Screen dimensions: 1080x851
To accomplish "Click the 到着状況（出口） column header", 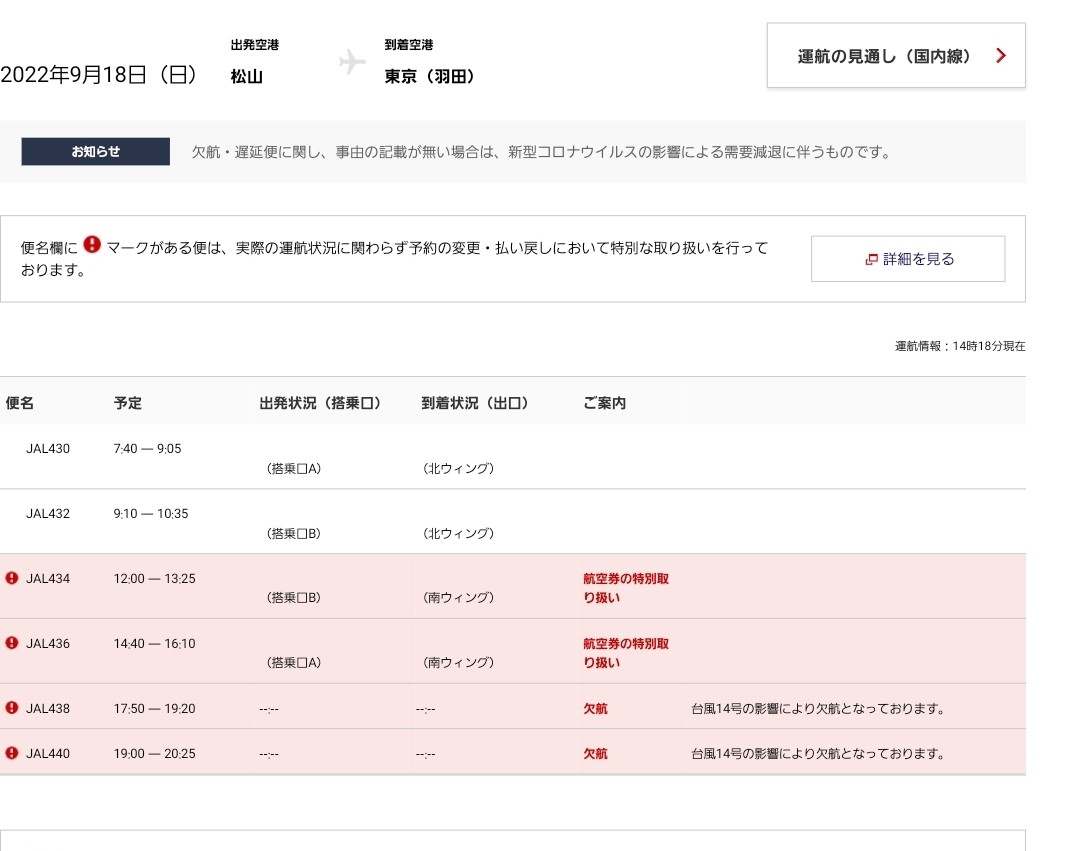I will [x=476, y=403].
